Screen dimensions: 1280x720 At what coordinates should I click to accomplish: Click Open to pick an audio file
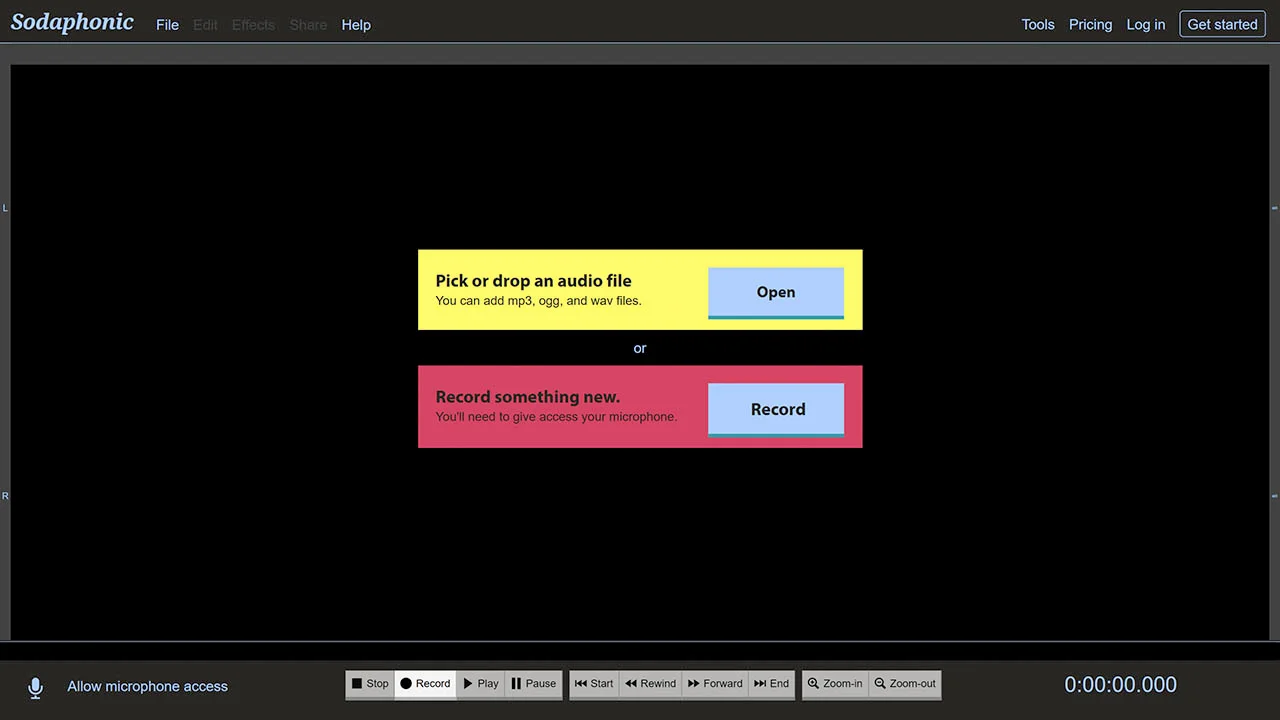776,292
